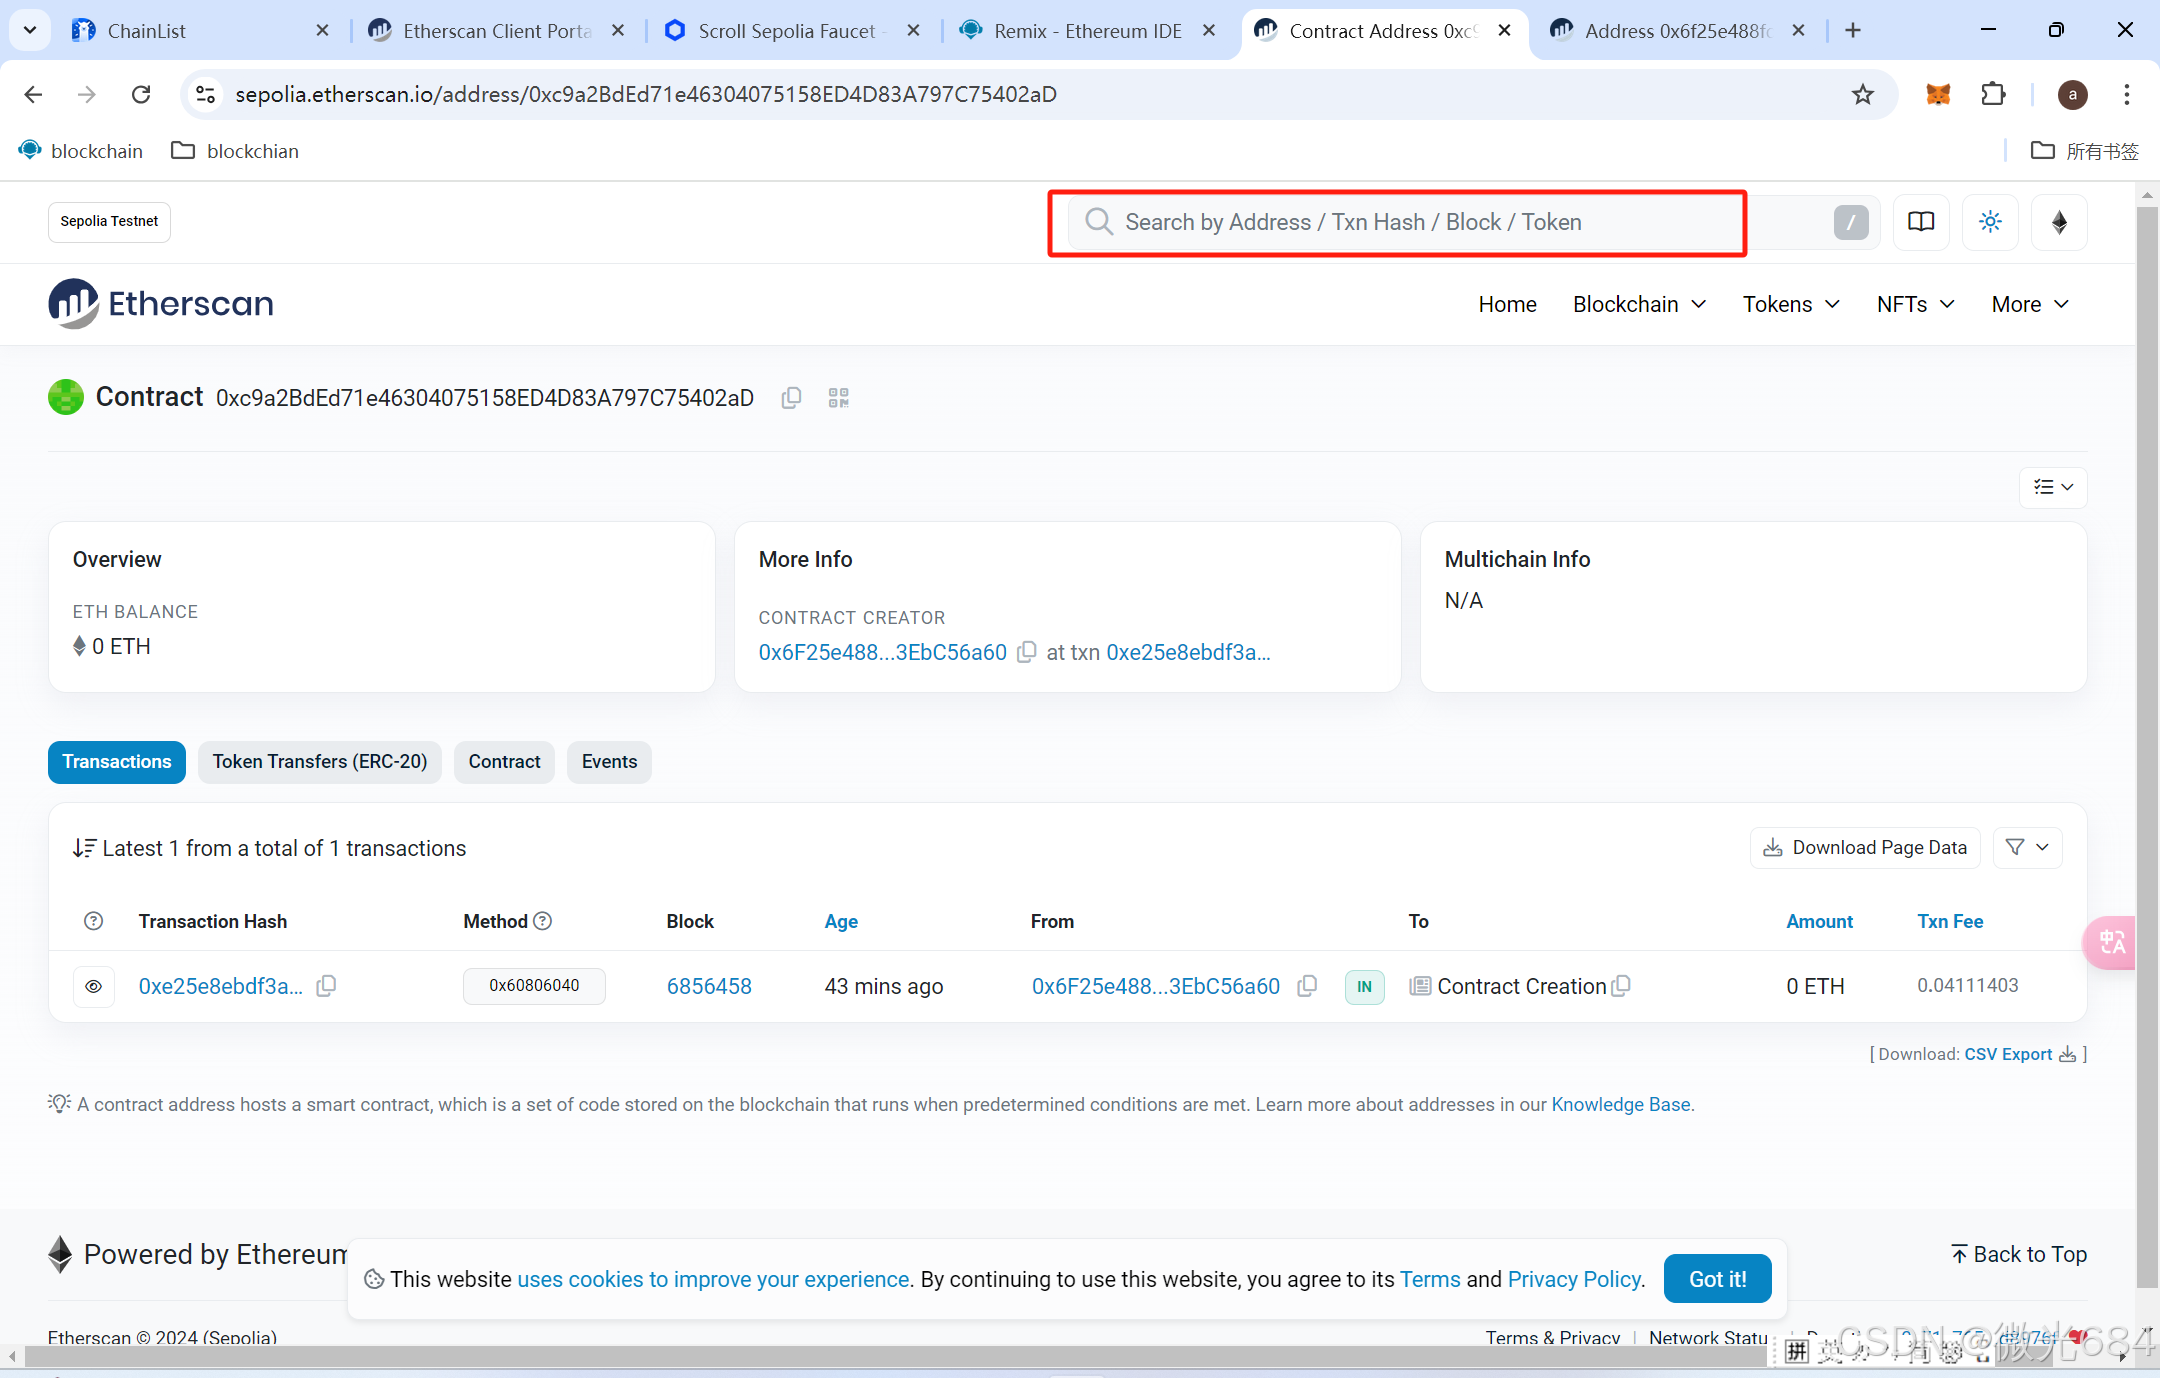Copy the transaction hash in table

pyautogui.click(x=326, y=986)
